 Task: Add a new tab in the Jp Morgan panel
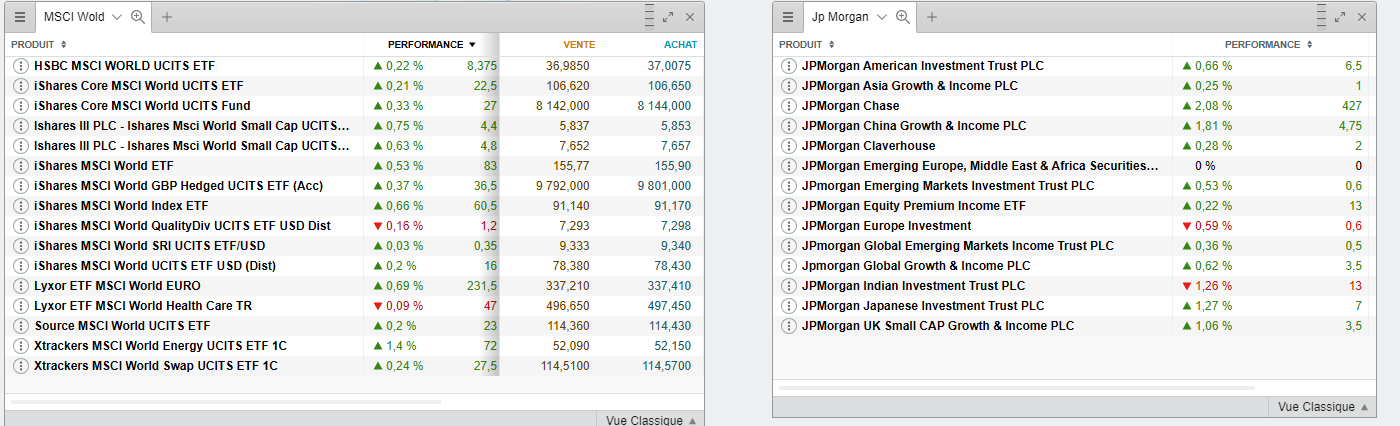coord(932,17)
